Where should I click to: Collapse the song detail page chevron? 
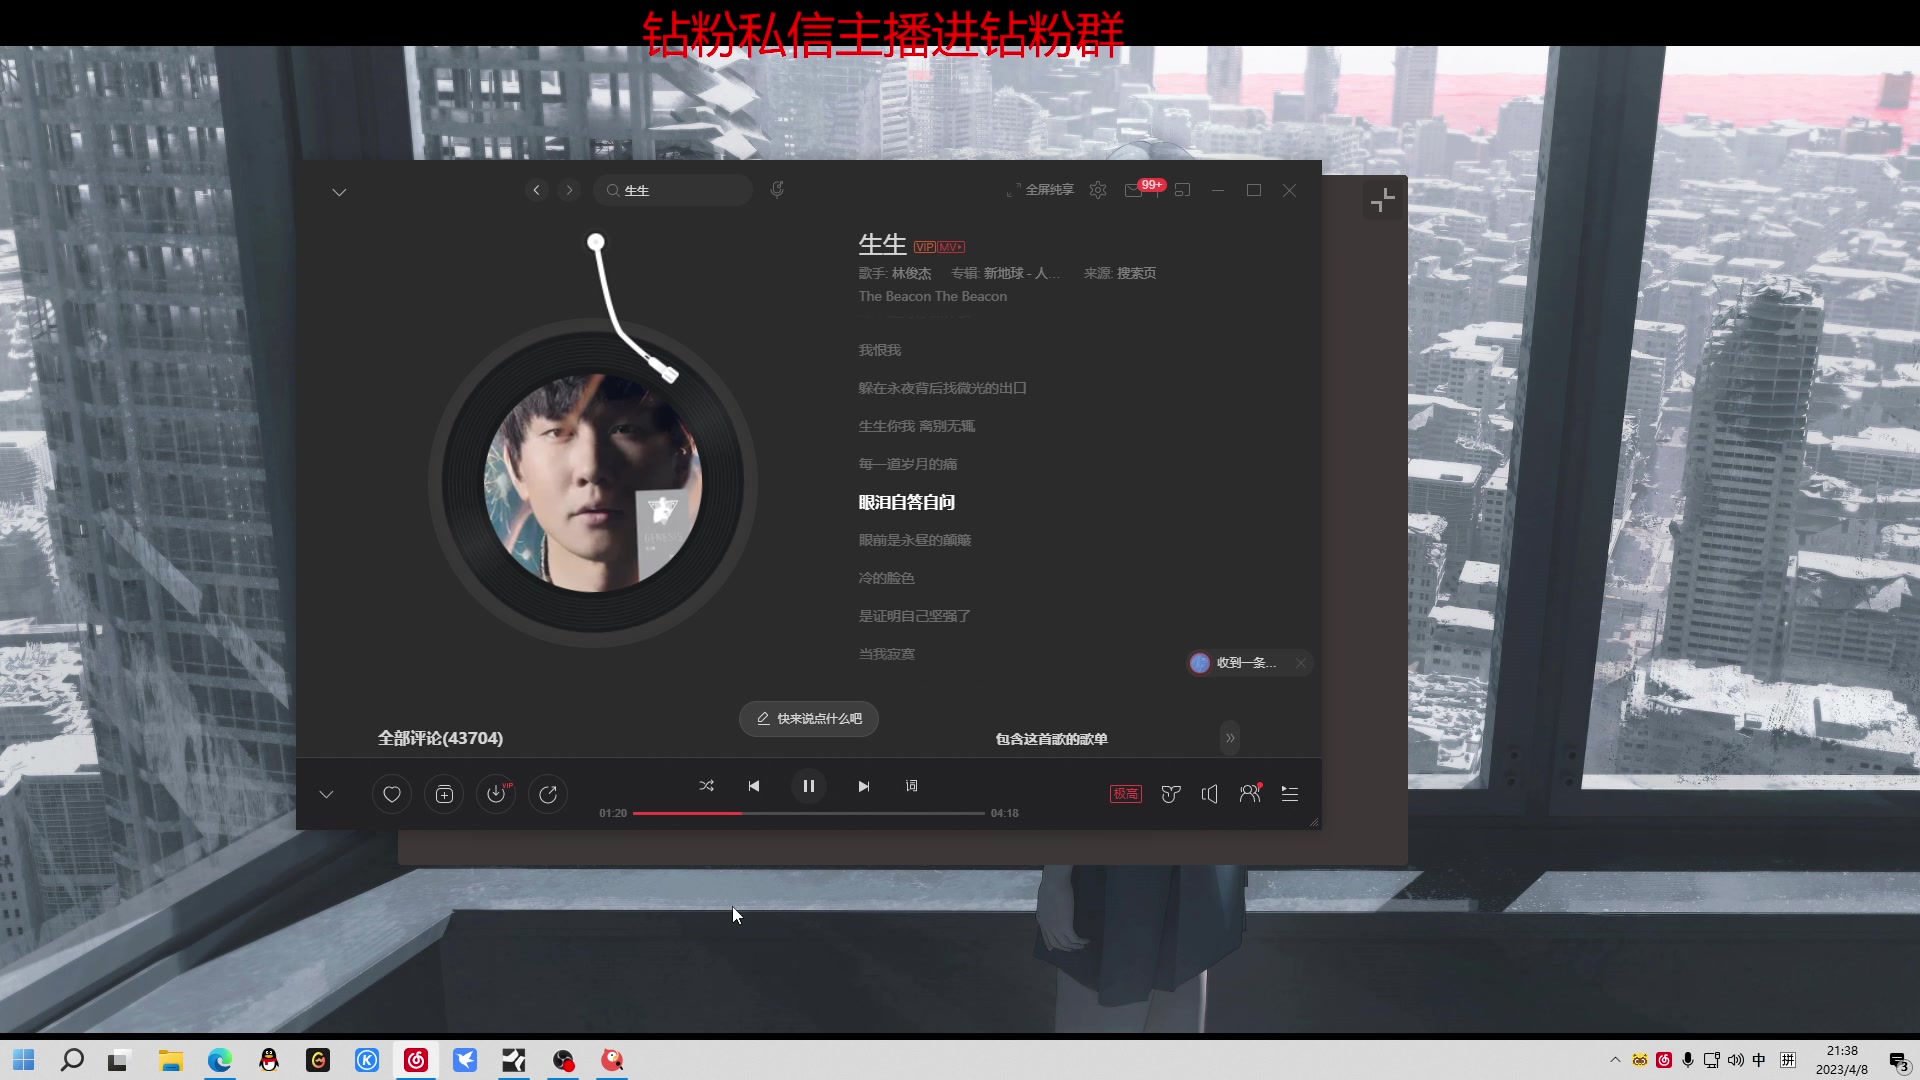339,191
